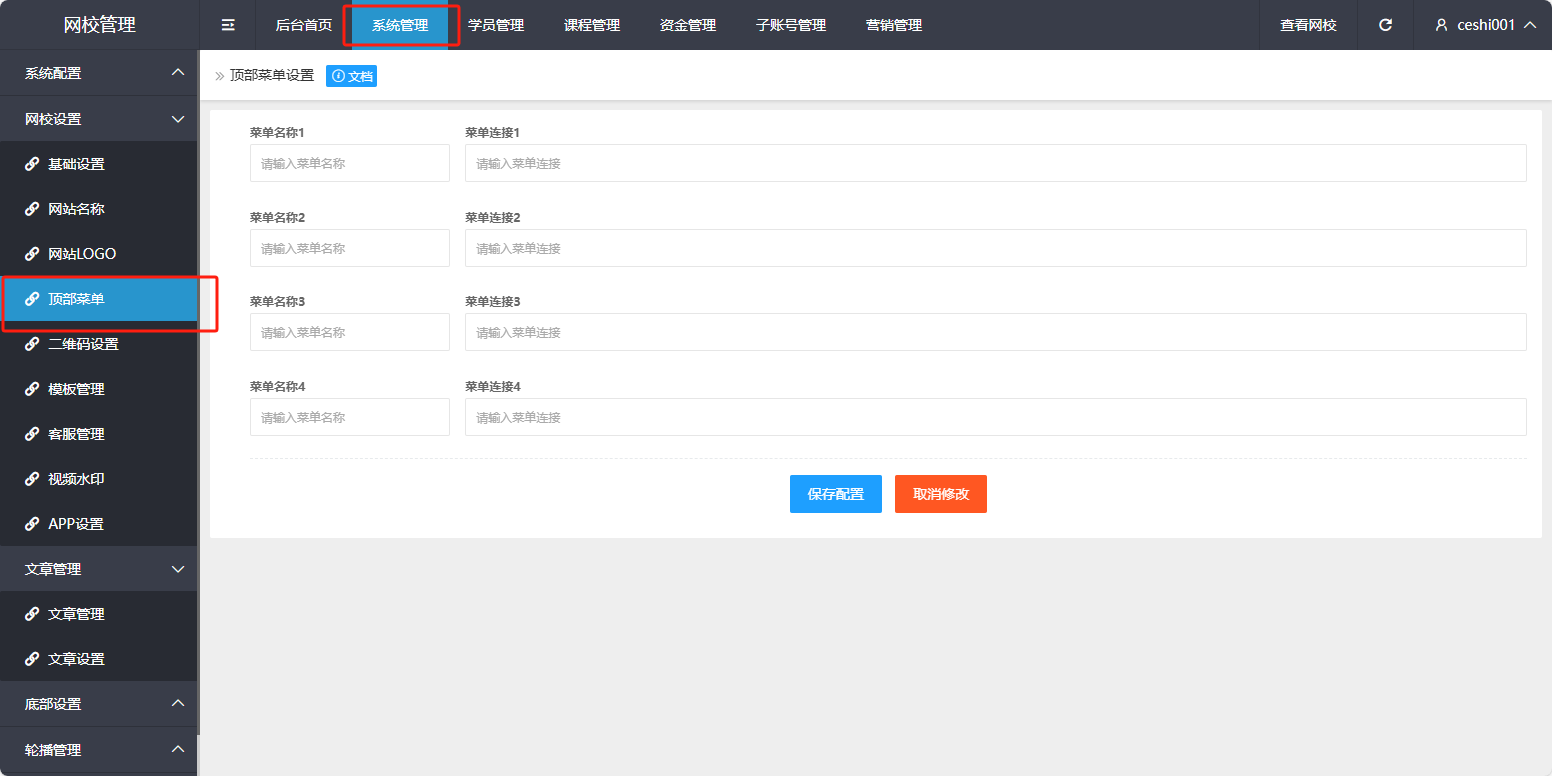The image size is (1552, 776).
Task: Click the 查看网校 link
Action: 1308,25
